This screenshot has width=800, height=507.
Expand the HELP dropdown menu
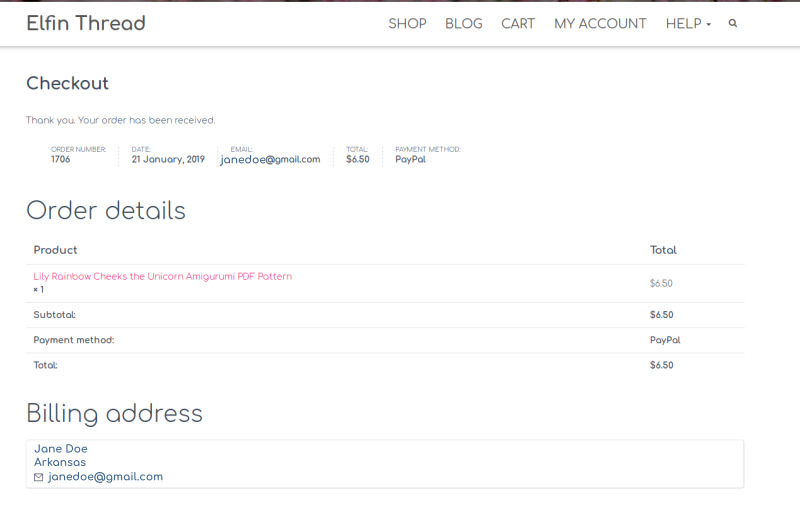pos(688,23)
